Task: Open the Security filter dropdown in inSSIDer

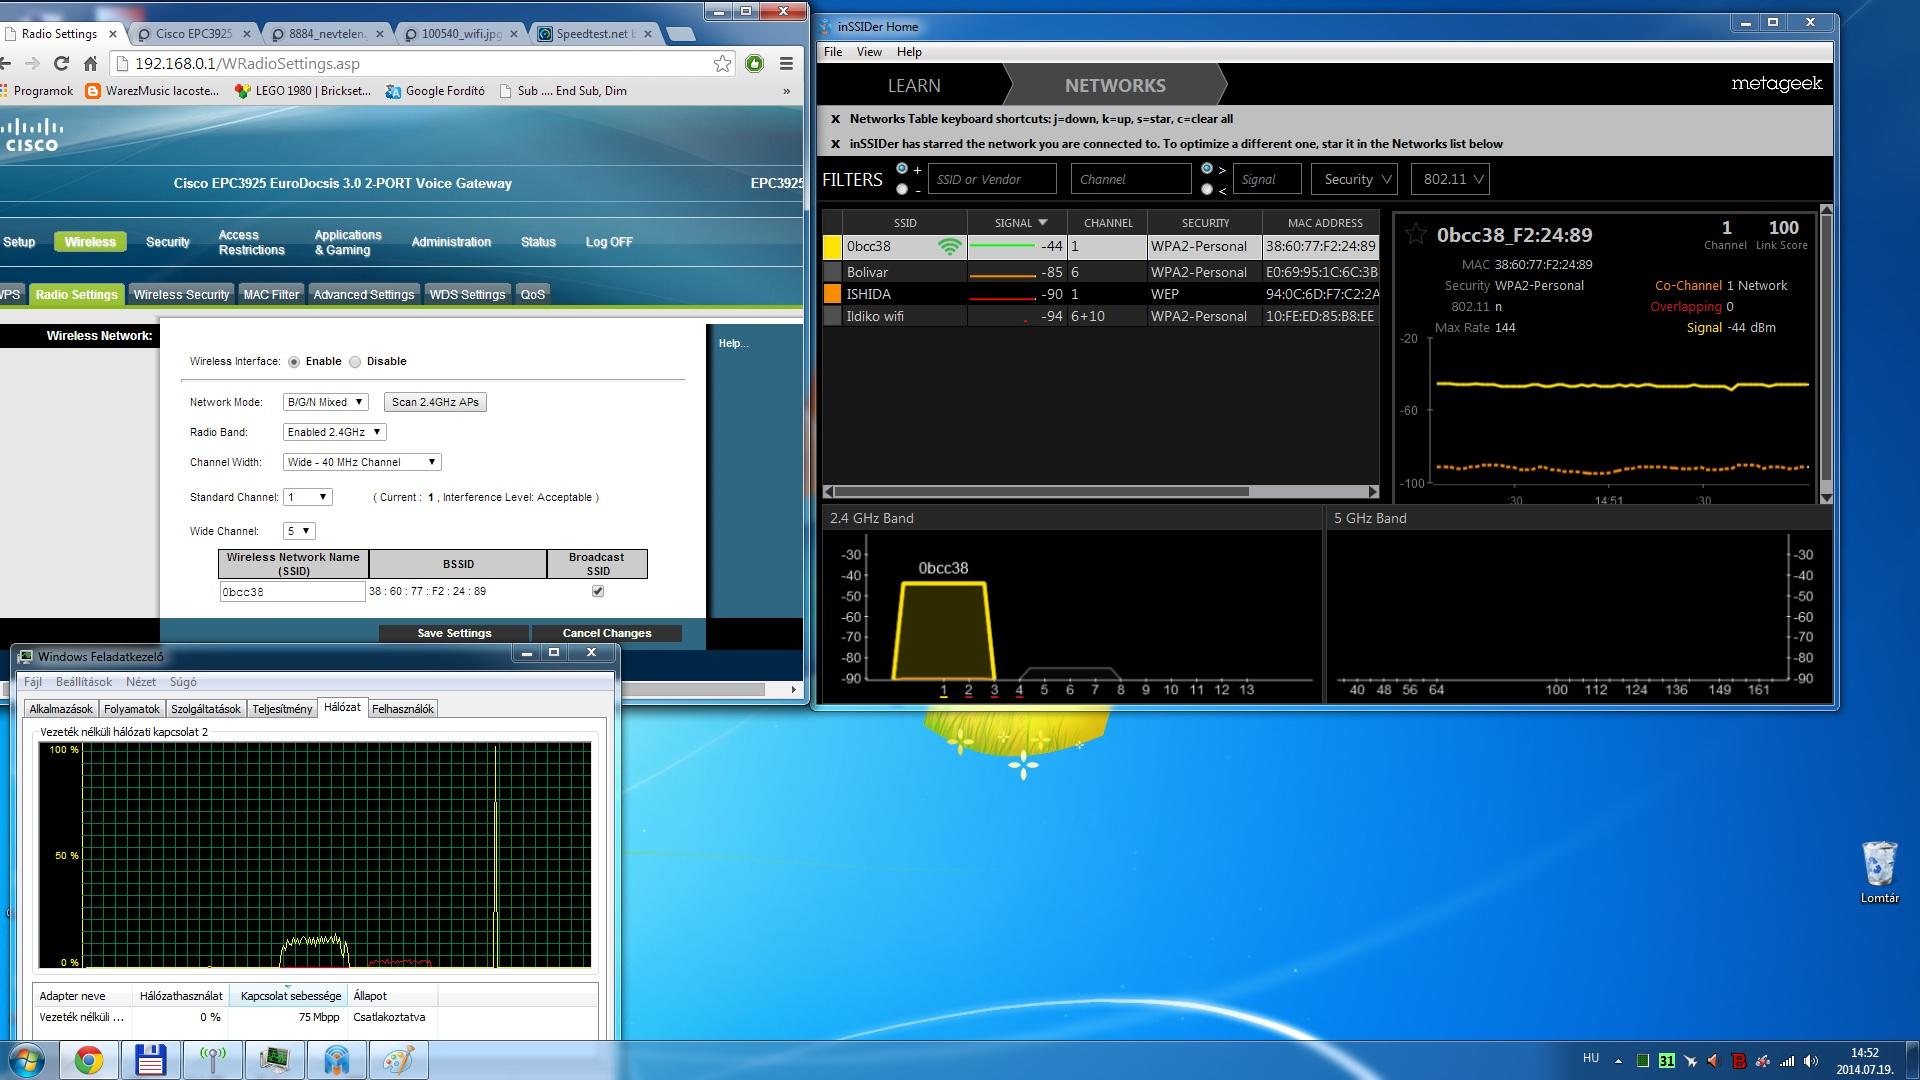Action: click(1354, 179)
